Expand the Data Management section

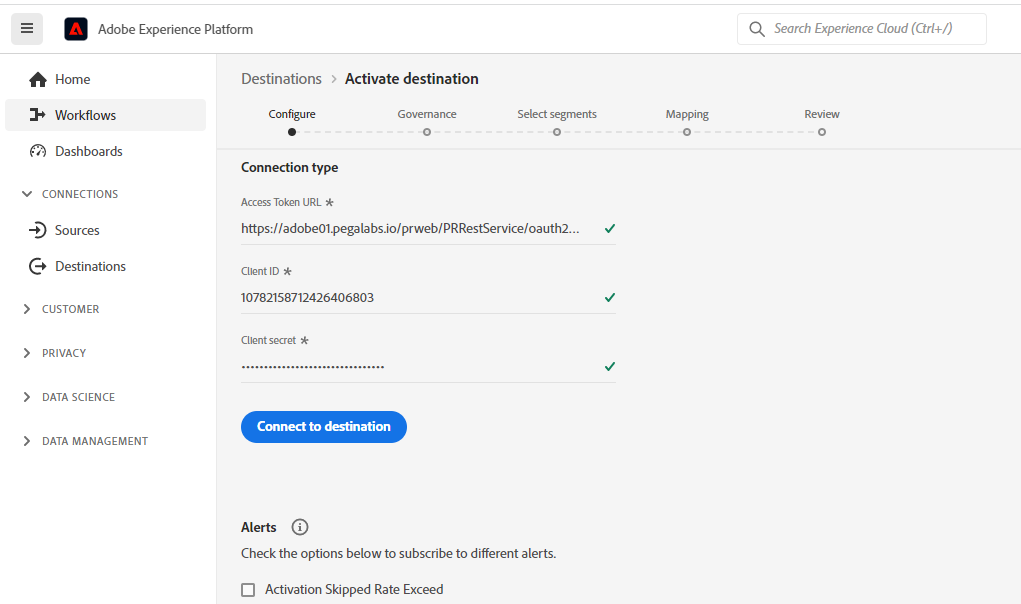(x=27, y=441)
